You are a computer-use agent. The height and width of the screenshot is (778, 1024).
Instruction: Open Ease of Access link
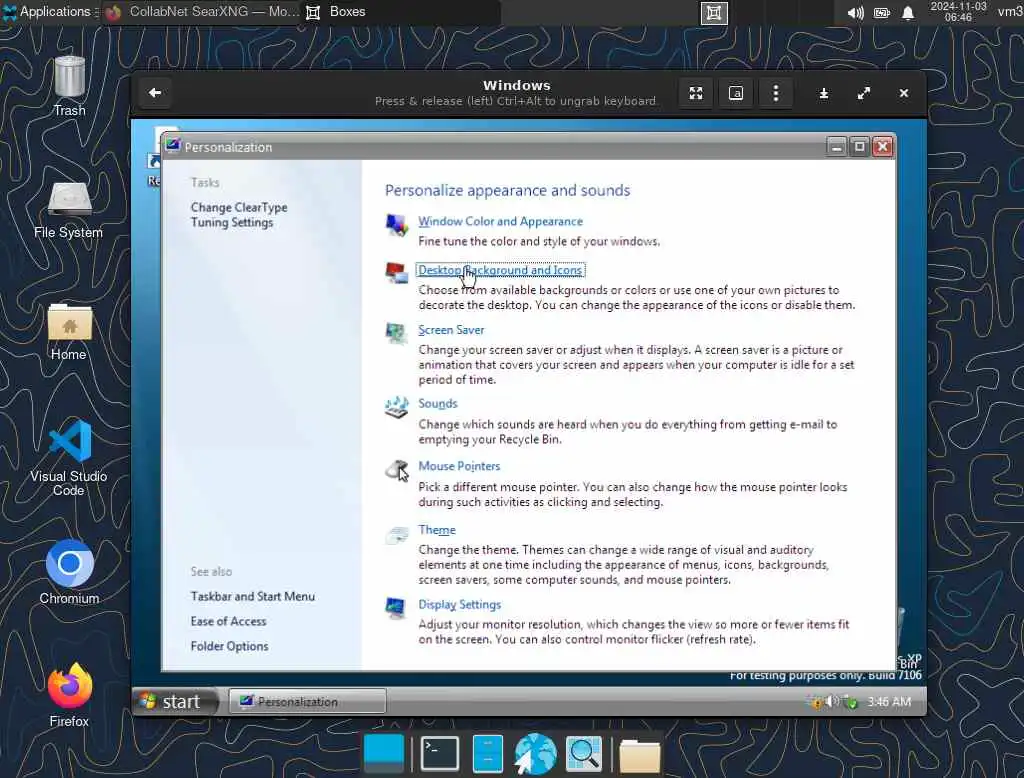229,621
